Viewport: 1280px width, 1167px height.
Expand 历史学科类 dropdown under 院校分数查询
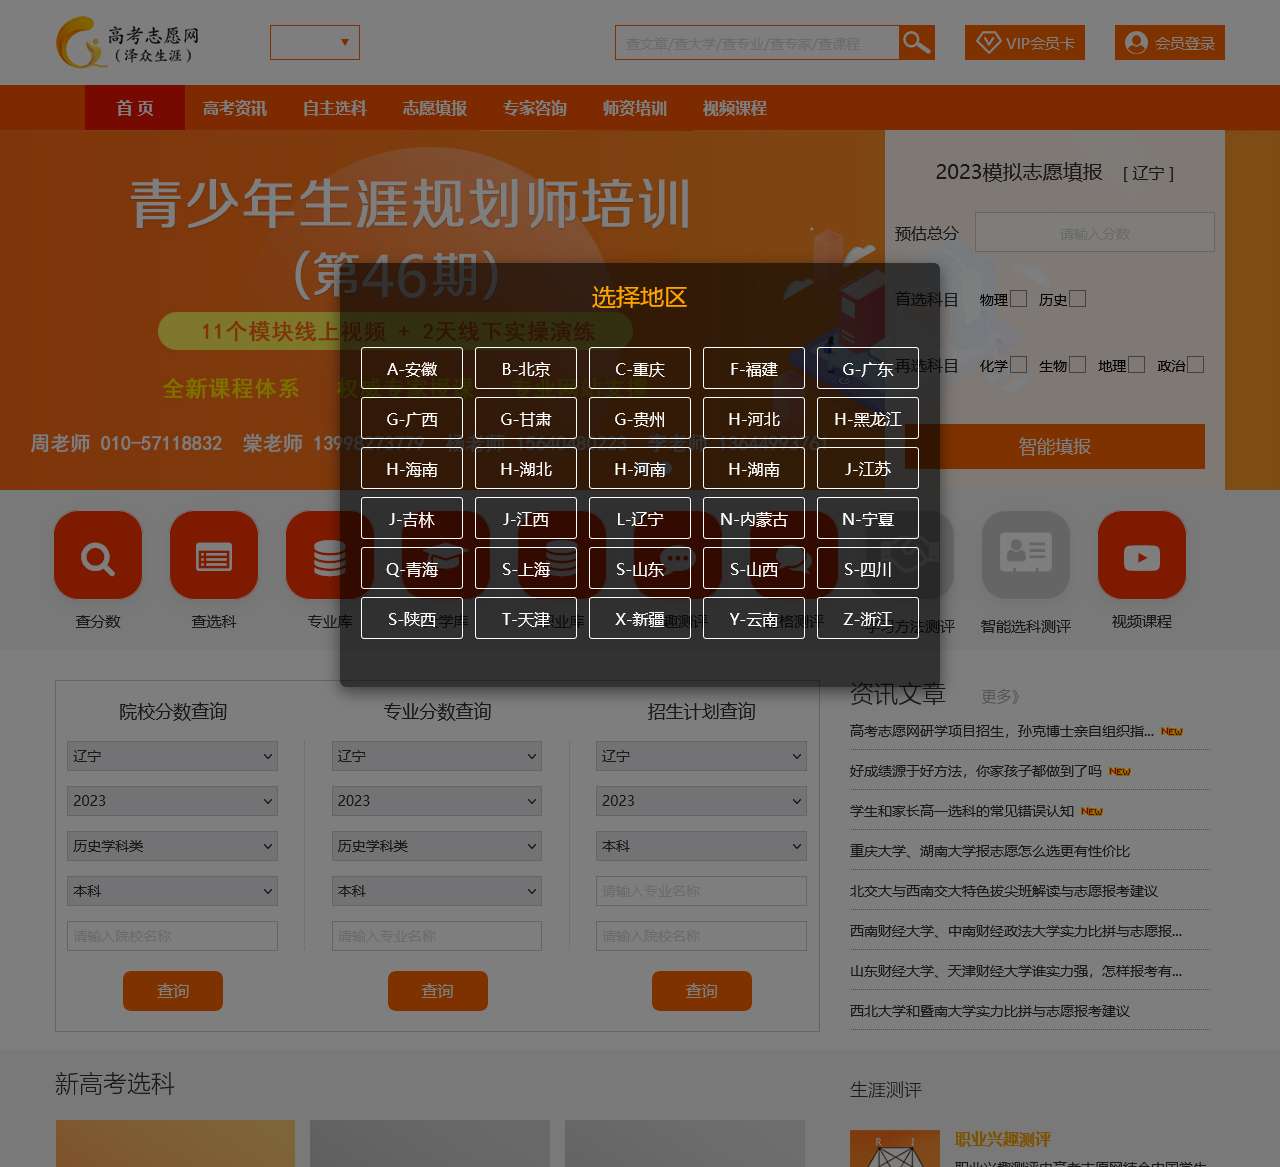click(x=172, y=846)
